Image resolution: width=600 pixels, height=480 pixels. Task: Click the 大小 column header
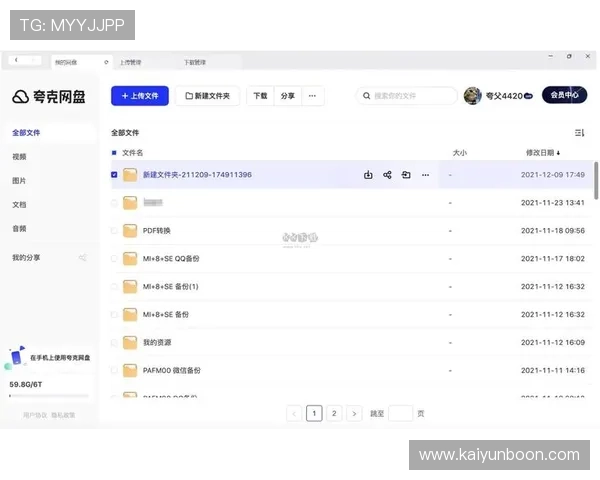[x=460, y=153]
